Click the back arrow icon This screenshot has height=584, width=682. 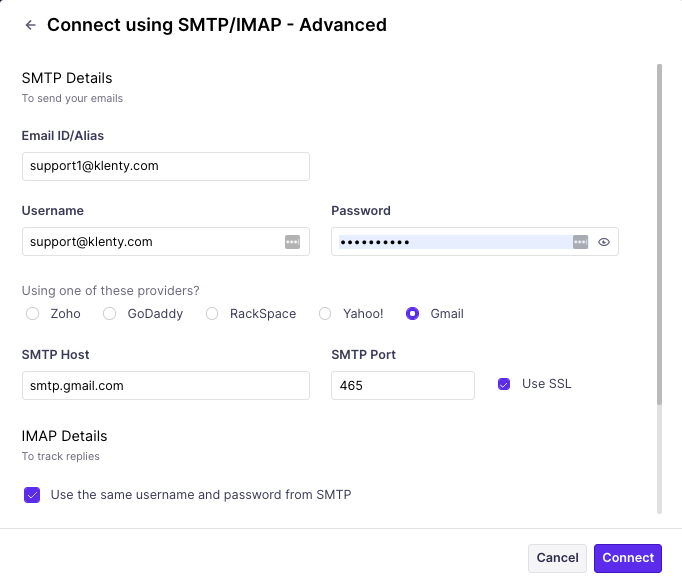pos(30,25)
